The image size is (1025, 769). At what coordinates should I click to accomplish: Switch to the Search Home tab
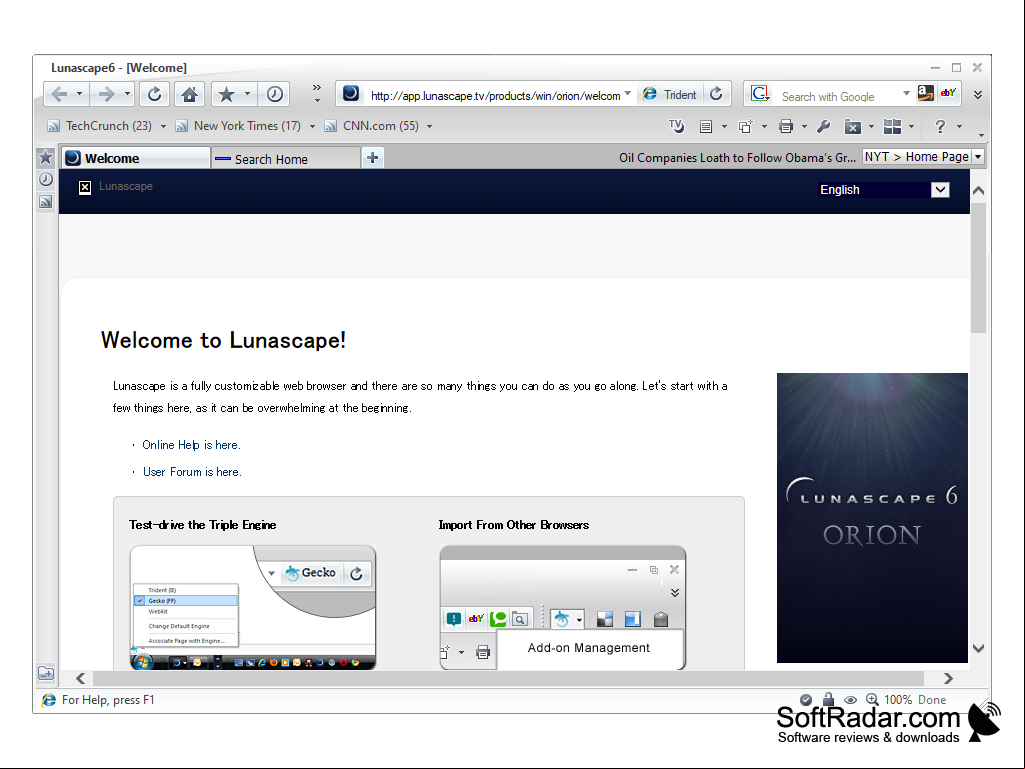286,159
